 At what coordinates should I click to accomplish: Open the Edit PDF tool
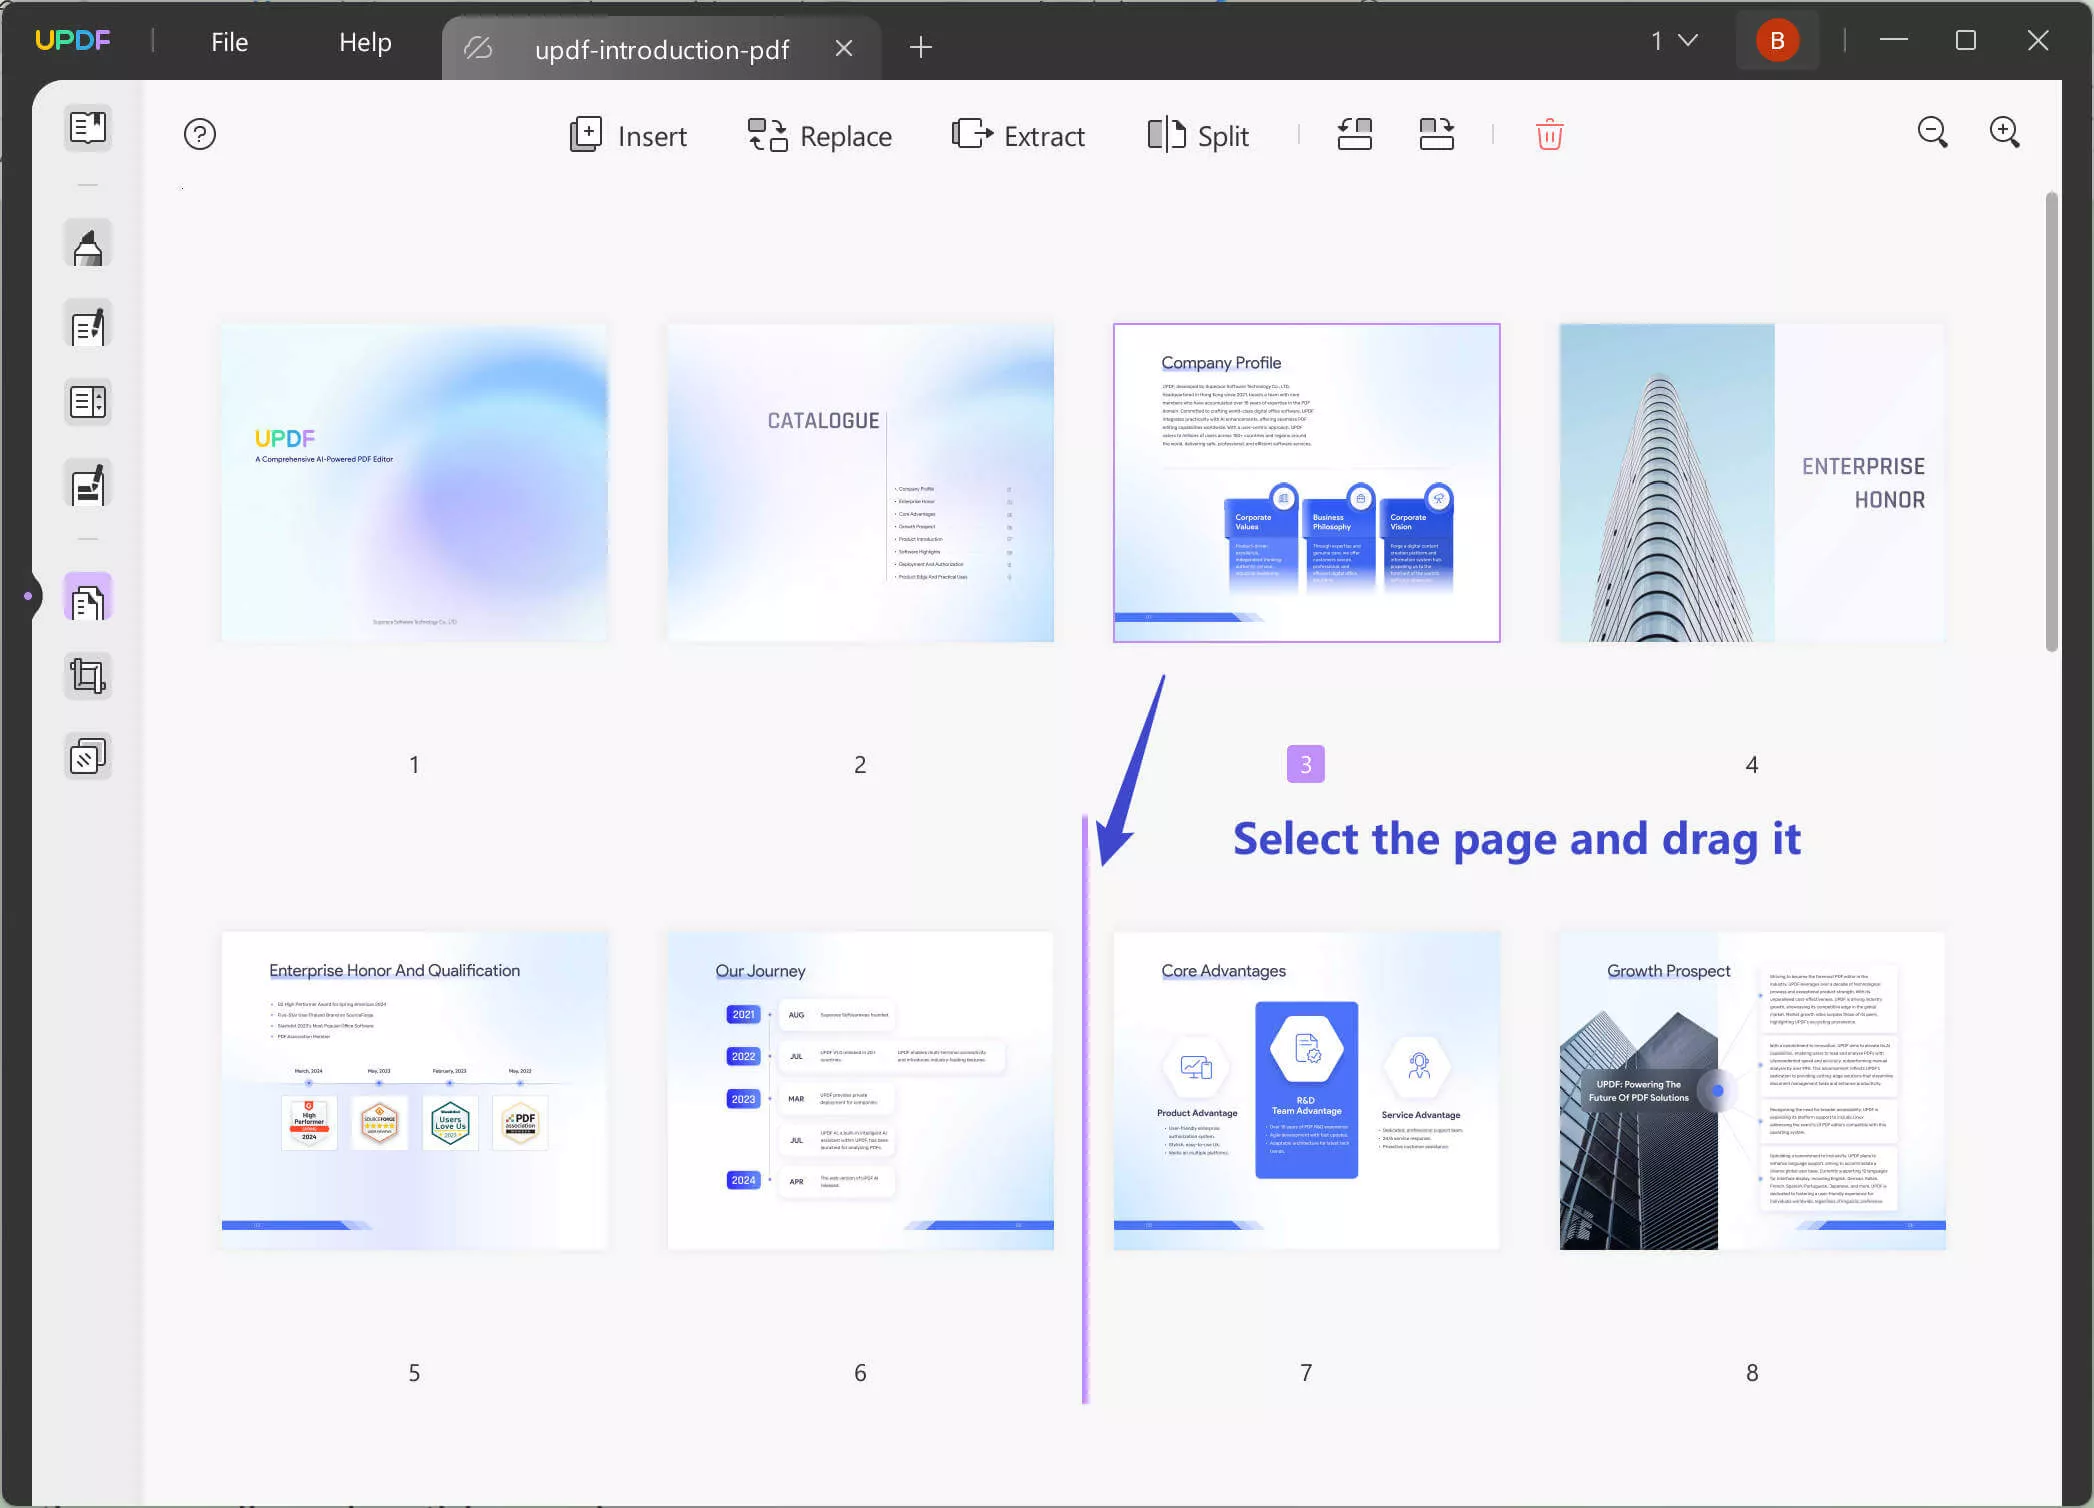[x=88, y=324]
